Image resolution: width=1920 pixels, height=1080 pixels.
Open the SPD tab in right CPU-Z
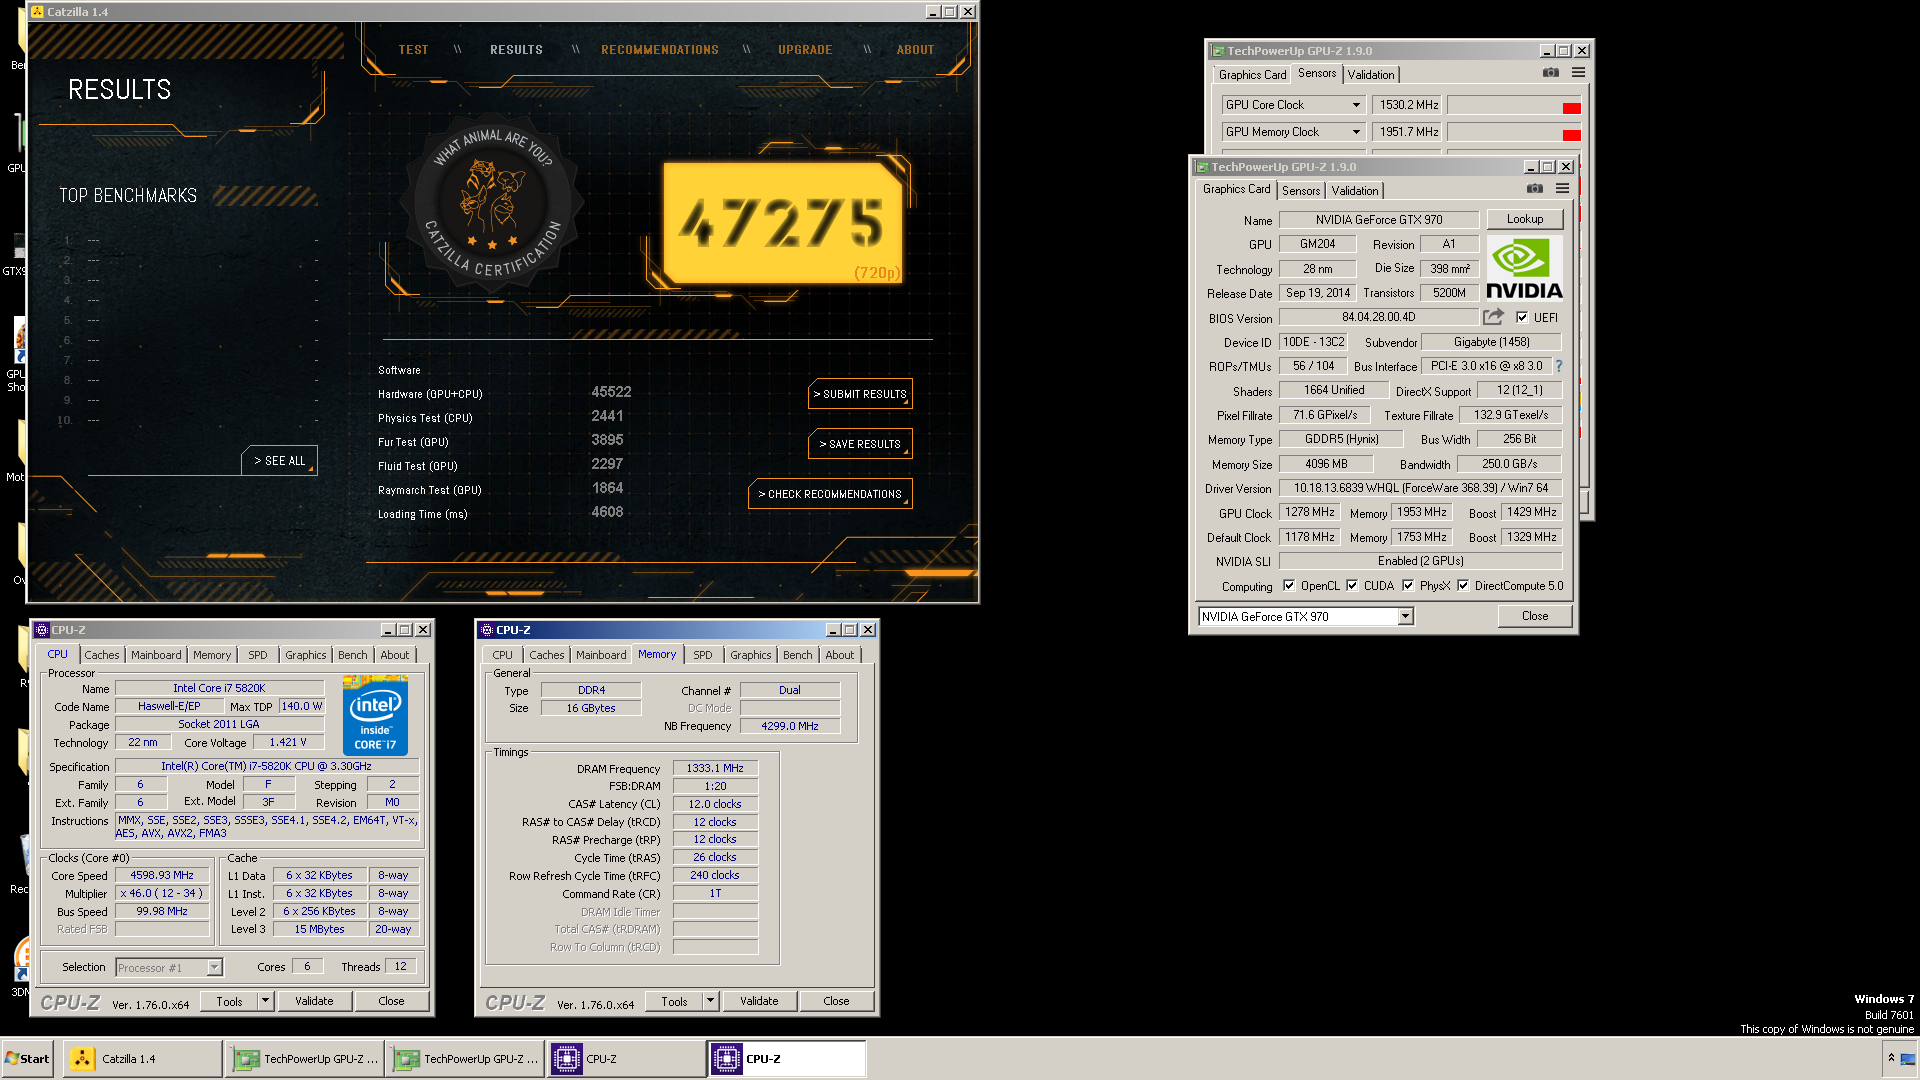click(x=703, y=655)
